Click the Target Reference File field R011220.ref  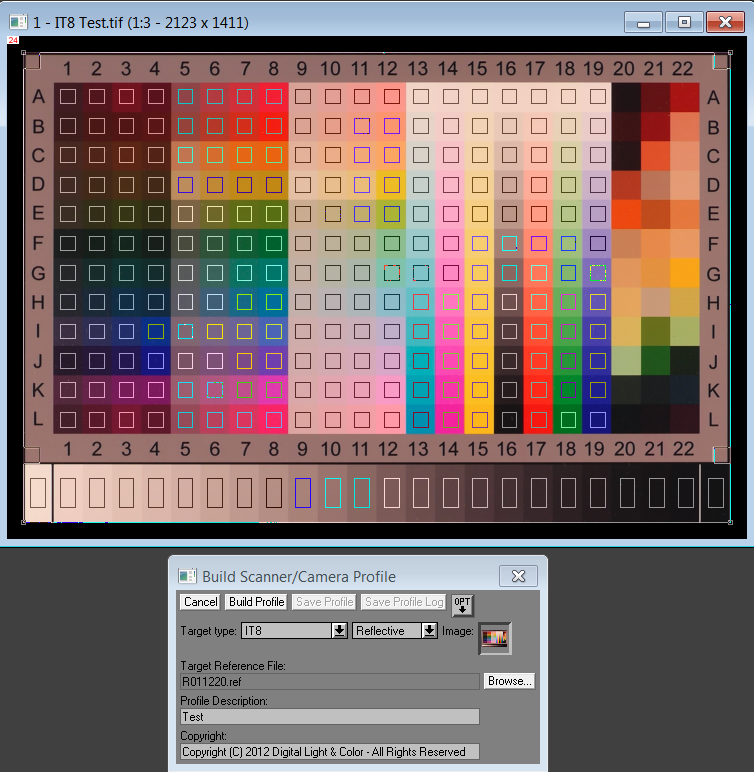329,682
